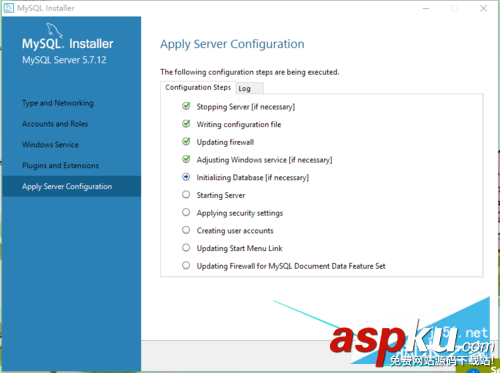Viewport: 500px width, 373px height.
Task: Click the 'Applying security settings' text
Action: pos(240,213)
